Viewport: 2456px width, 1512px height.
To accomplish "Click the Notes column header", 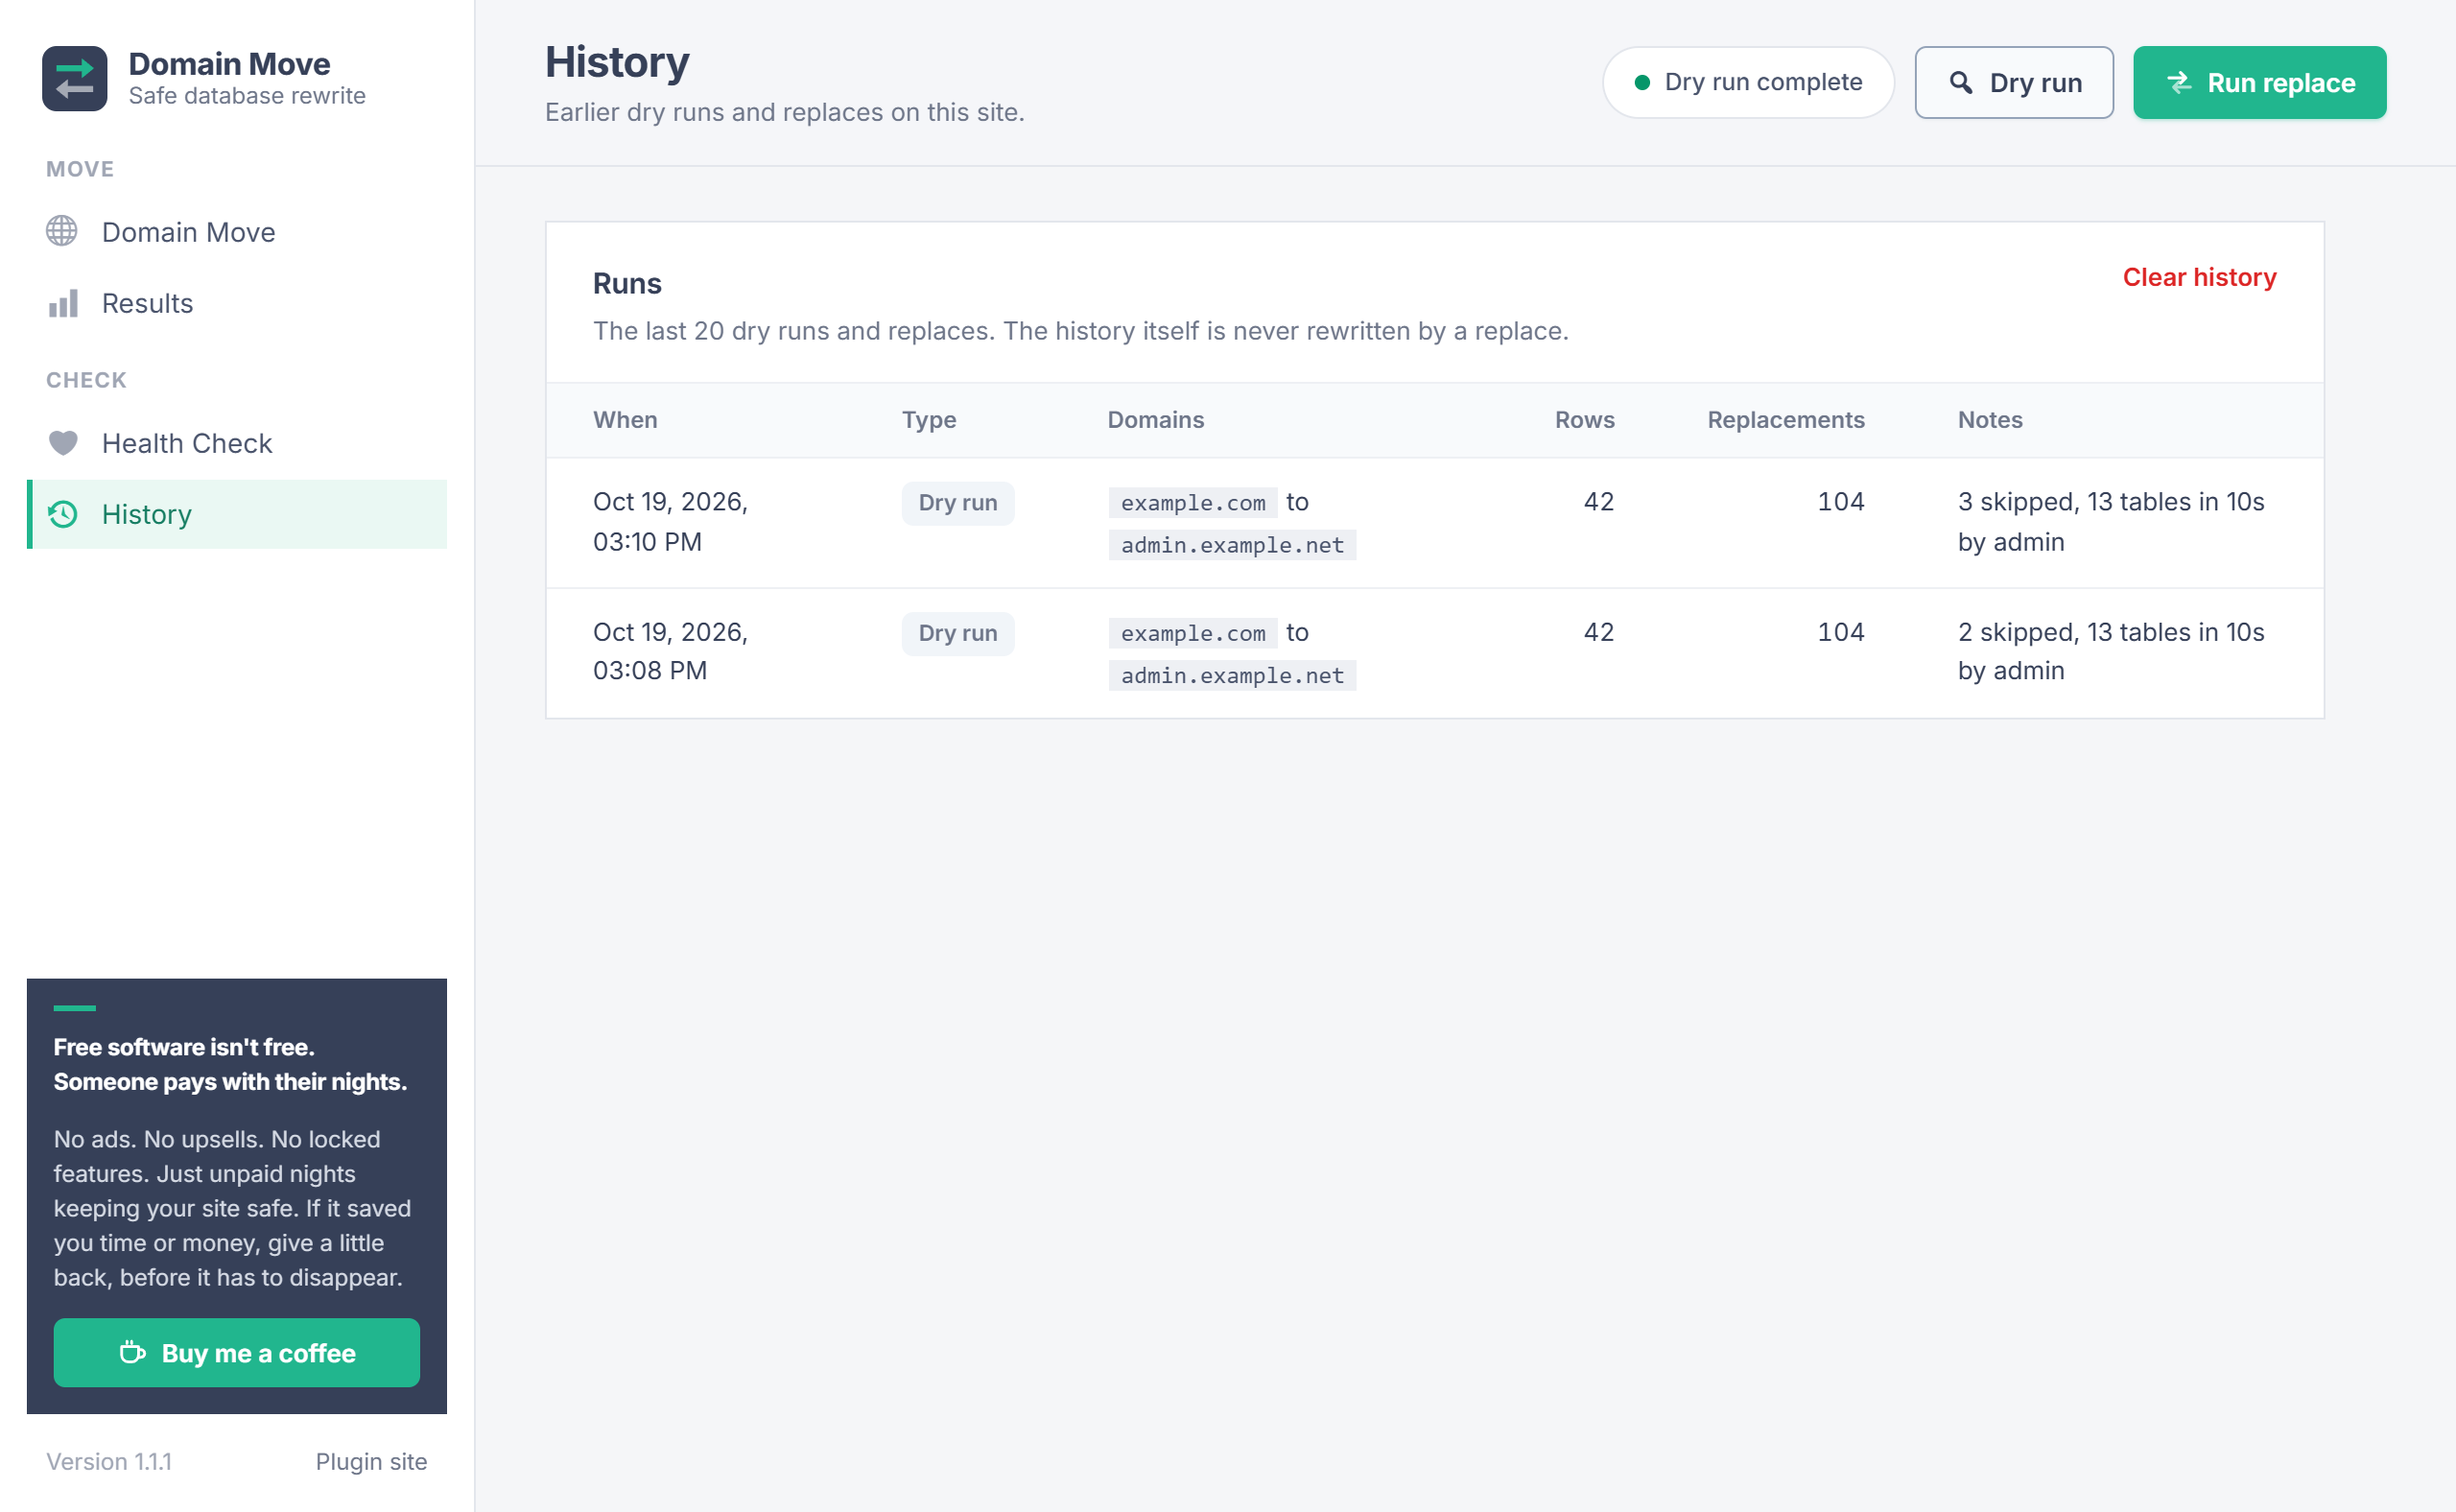I will point(1989,420).
